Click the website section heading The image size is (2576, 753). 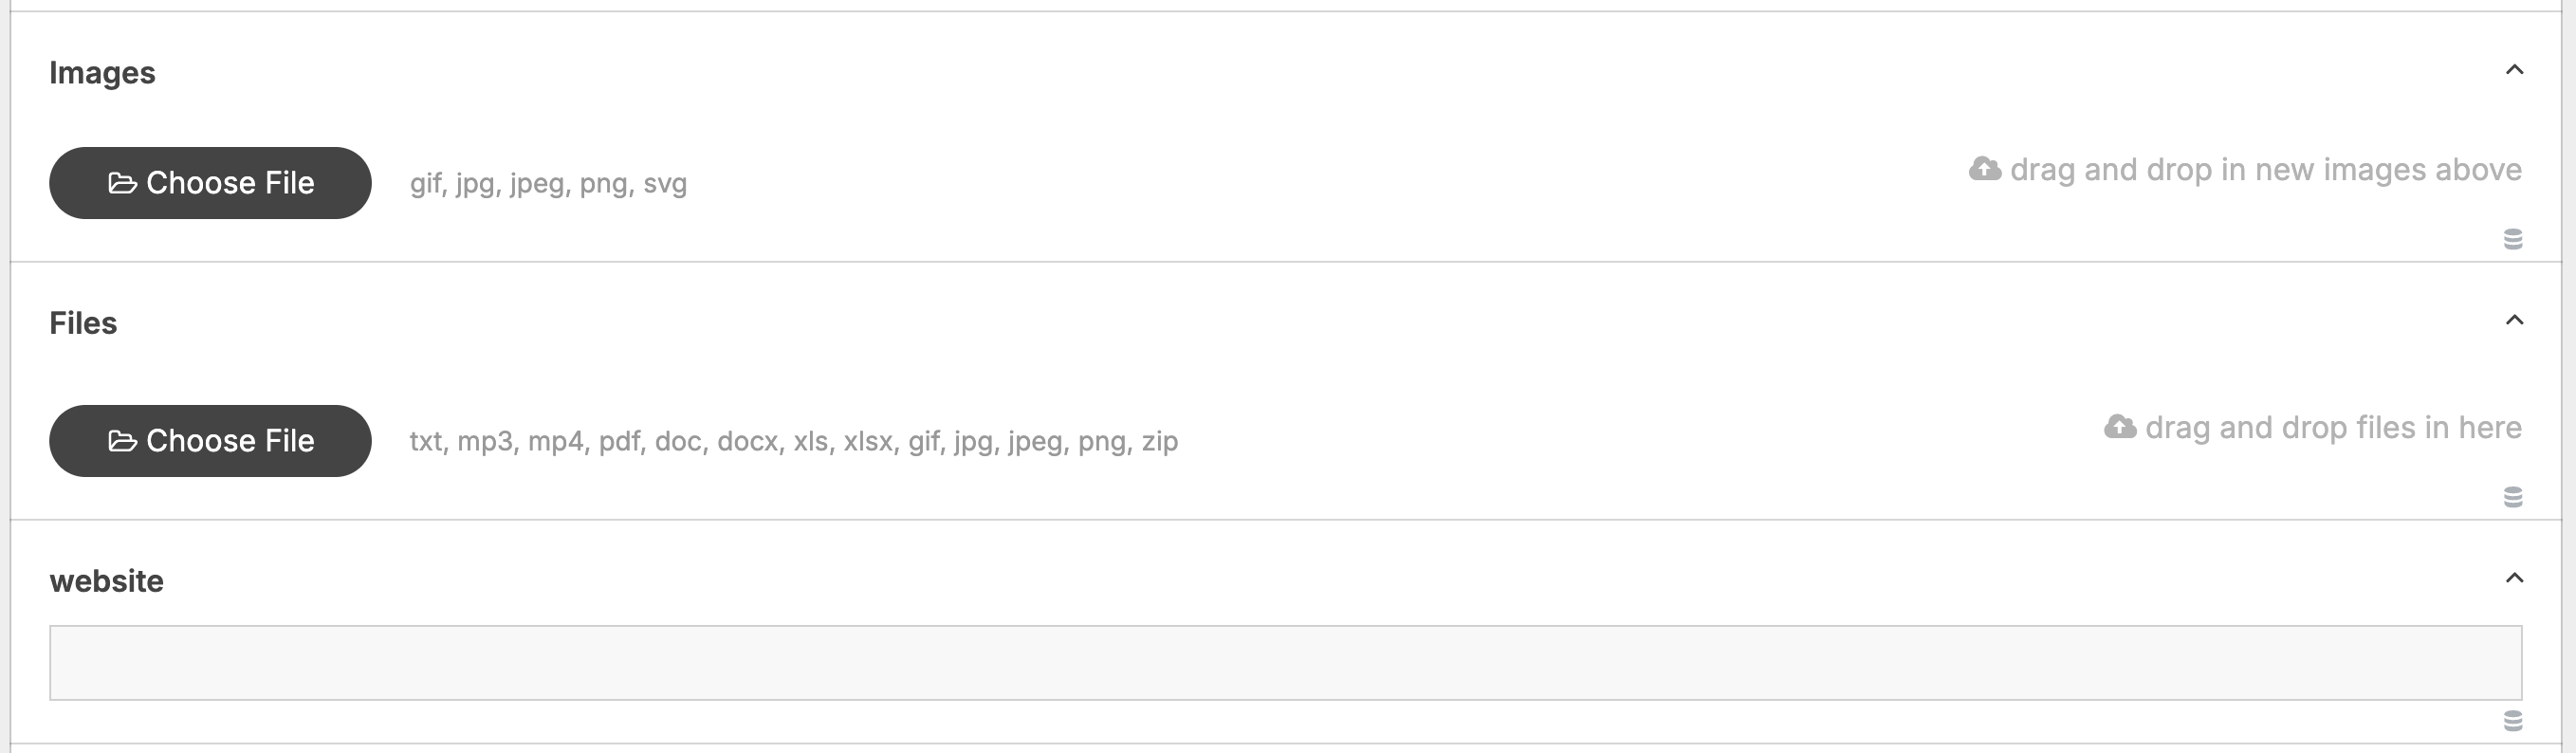(106, 581)
